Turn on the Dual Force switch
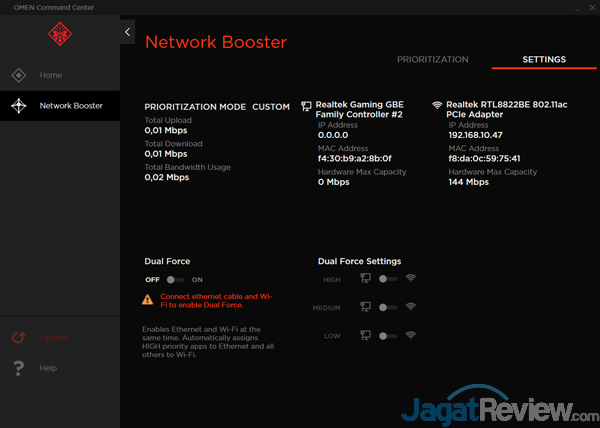The width and height of the screenshot is (600, 428). pyautogui.click(x=176, y=280)
